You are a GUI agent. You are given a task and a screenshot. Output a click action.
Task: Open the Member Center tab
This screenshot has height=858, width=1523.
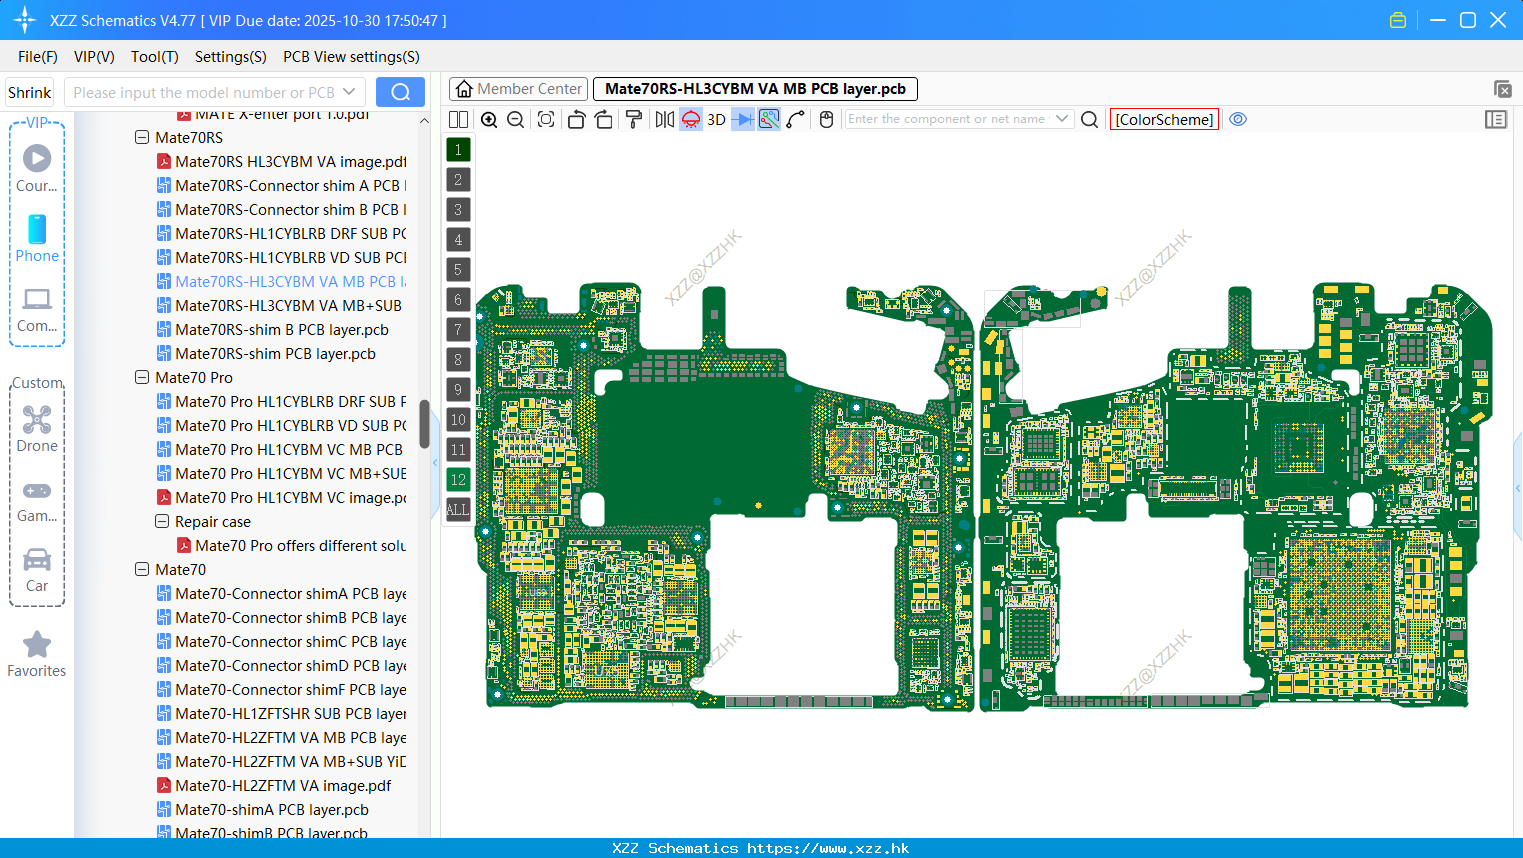[x=518, y=89]
